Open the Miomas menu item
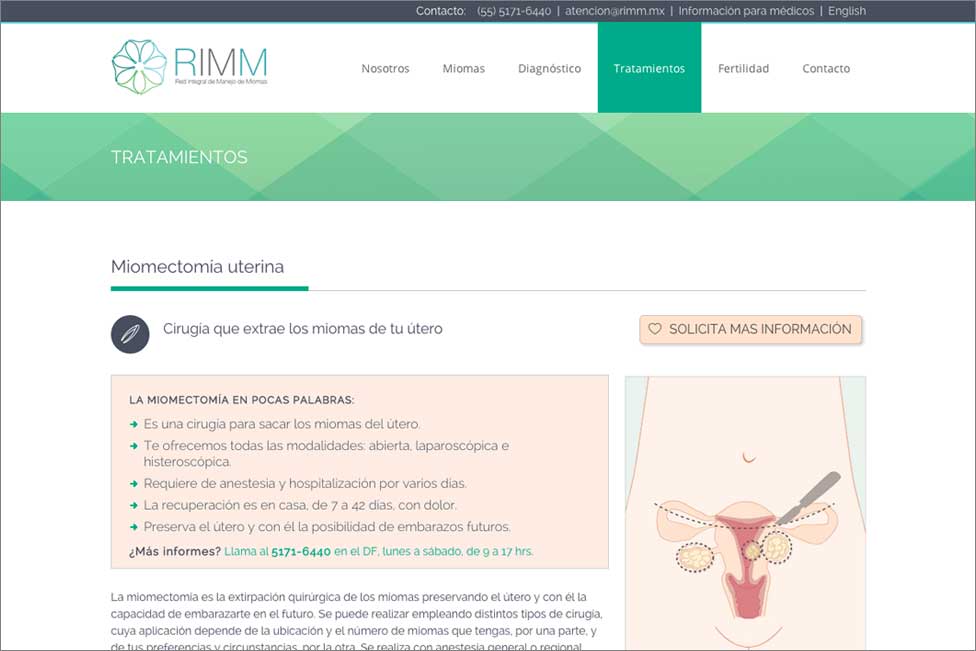Viewport: 976px width, 651px height. click(x=464, y=68)
